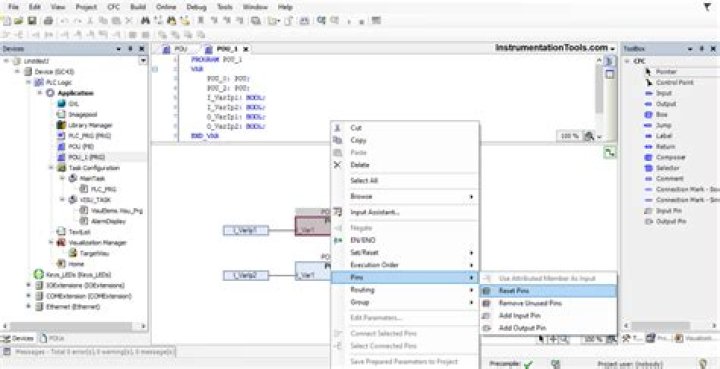The width and height of the screenshot is (720, 369).
Task: Open the Online menu
Action: (166, 7)
